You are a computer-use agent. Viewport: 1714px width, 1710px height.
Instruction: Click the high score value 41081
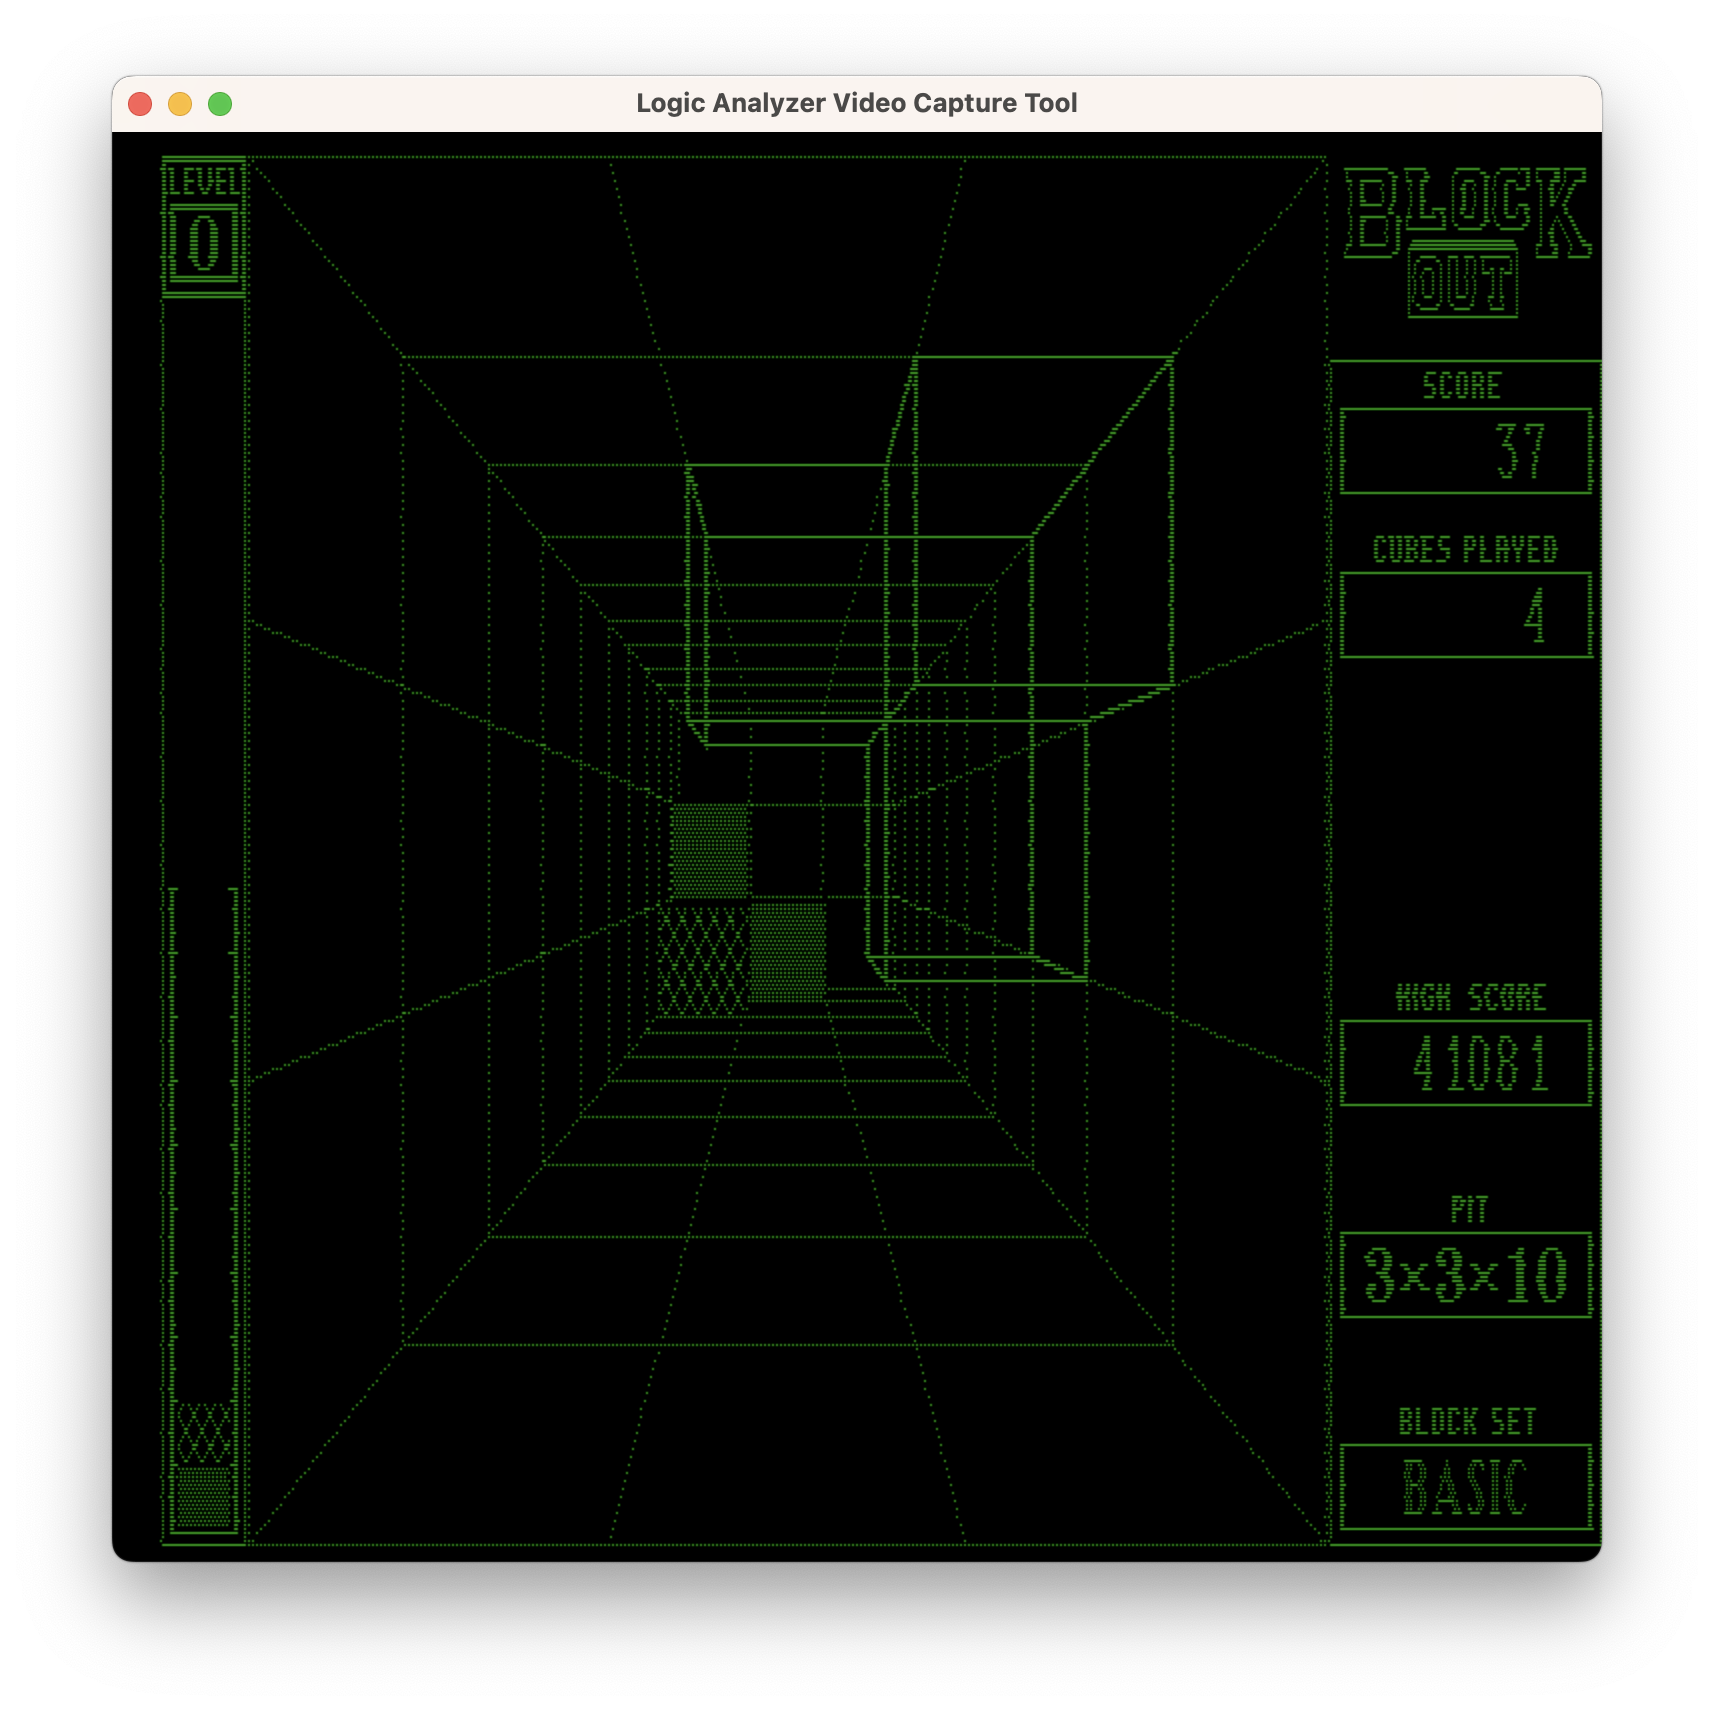tap(1481, 1064)
